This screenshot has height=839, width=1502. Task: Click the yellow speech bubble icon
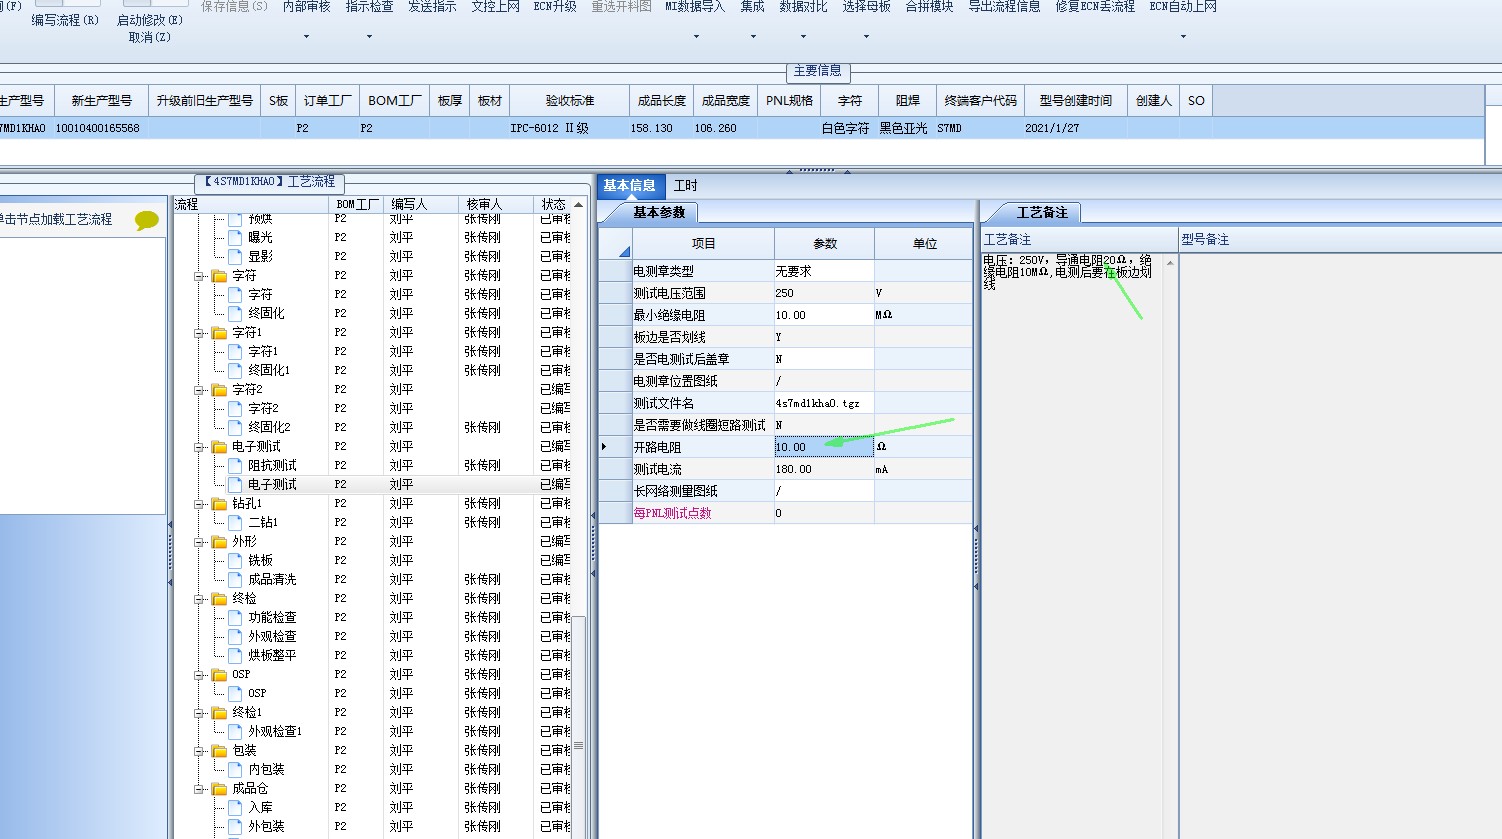(x=147, y=220)
